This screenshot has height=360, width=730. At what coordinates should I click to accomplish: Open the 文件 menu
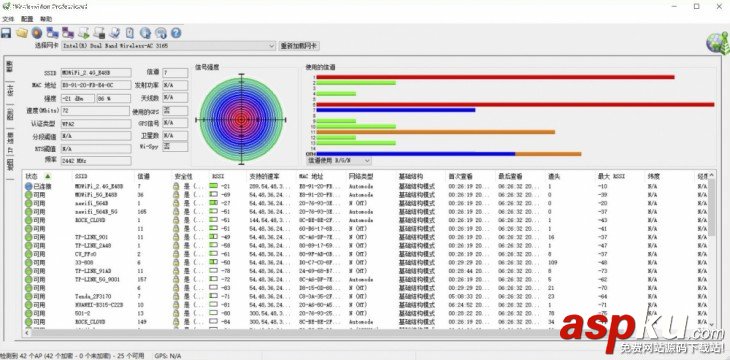coord(8,19)
